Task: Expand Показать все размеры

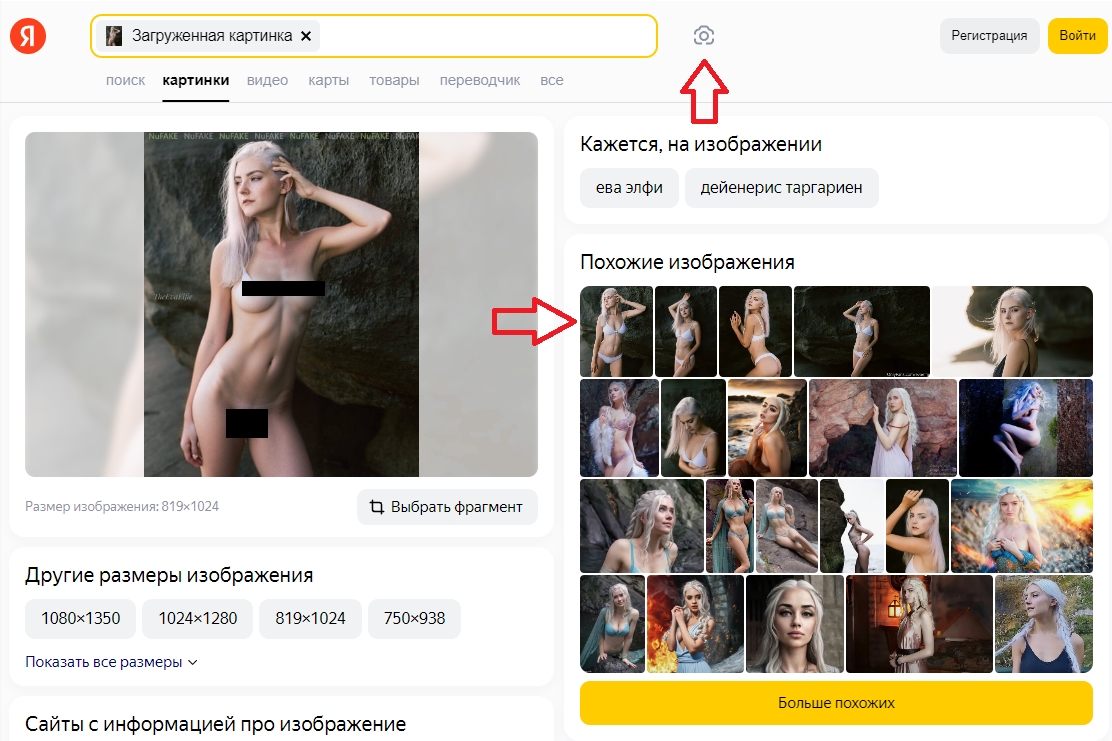Action: click(x=111, y=662)
